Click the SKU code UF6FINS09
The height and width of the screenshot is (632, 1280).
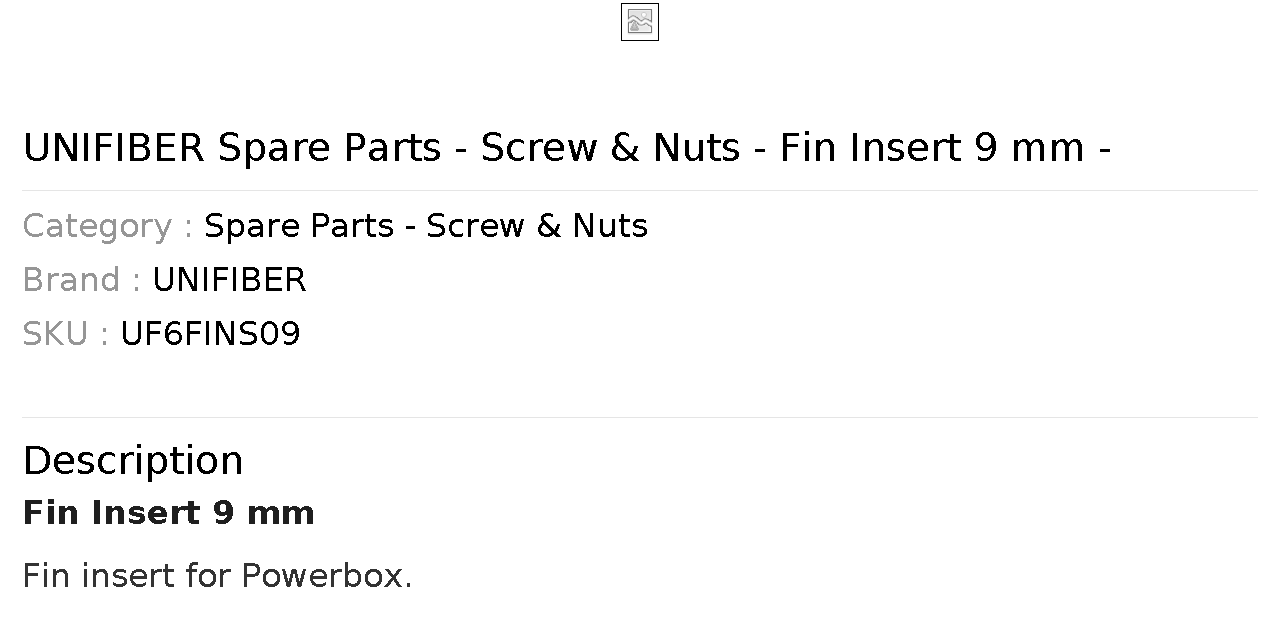pos(210,334)
